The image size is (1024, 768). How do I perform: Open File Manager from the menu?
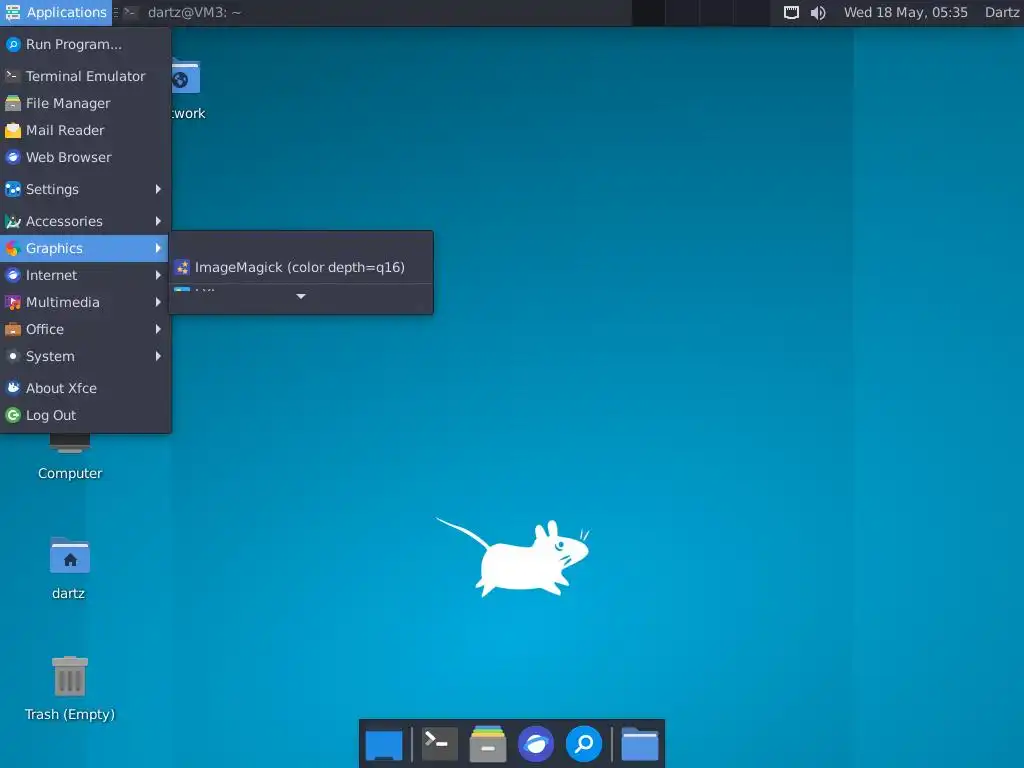[x=85, y=103]
